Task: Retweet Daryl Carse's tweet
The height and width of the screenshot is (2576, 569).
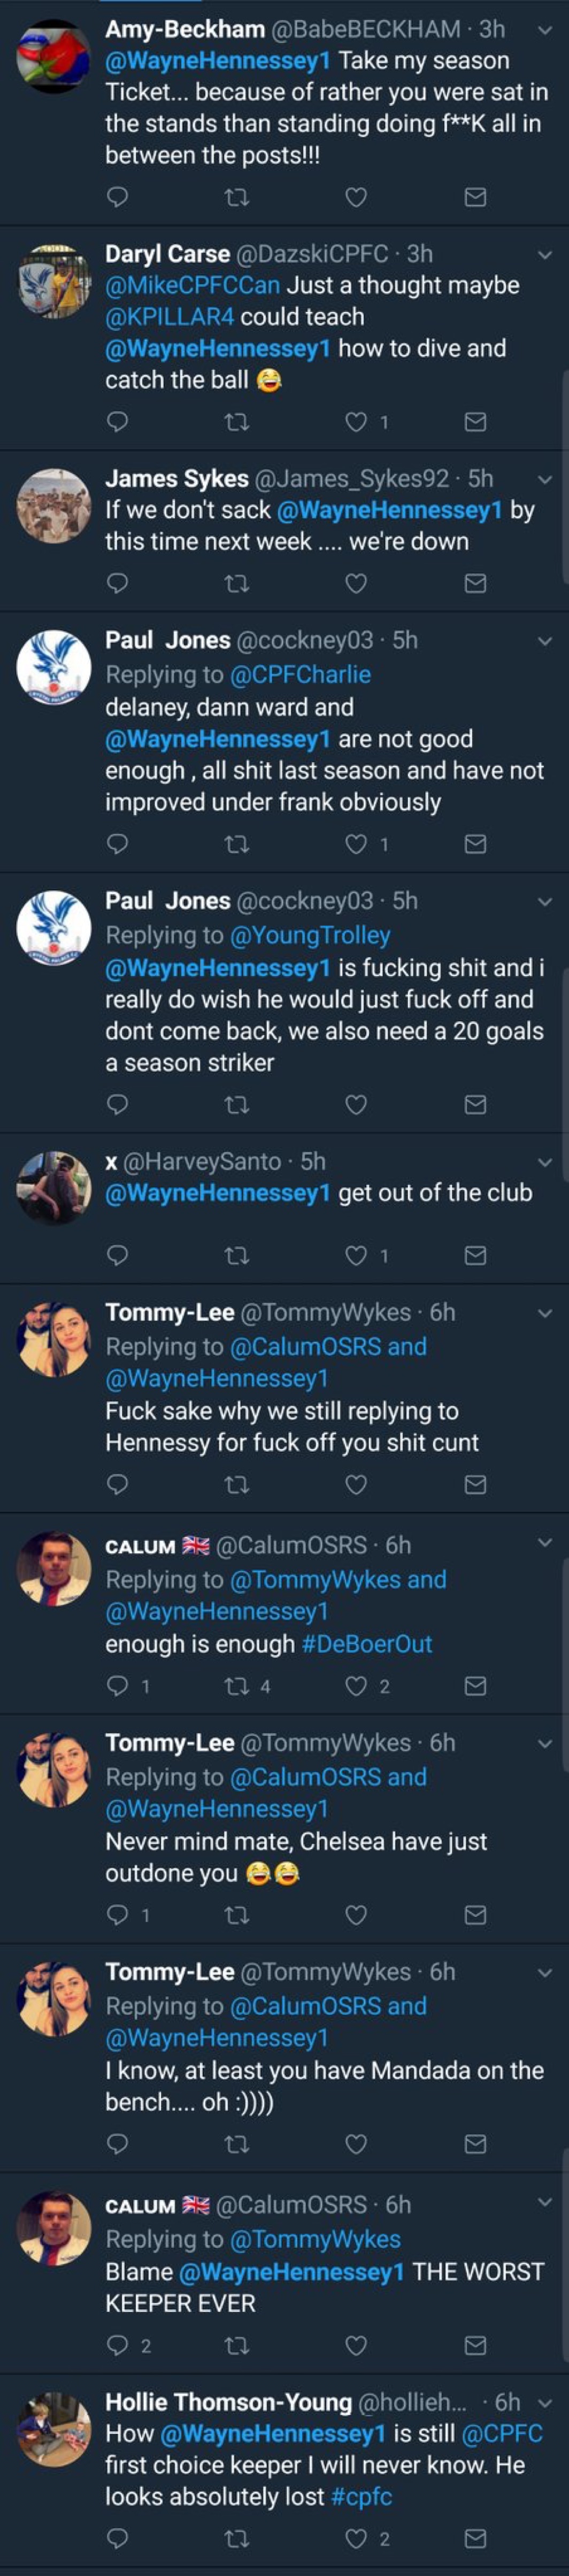Action: point(237,422)
